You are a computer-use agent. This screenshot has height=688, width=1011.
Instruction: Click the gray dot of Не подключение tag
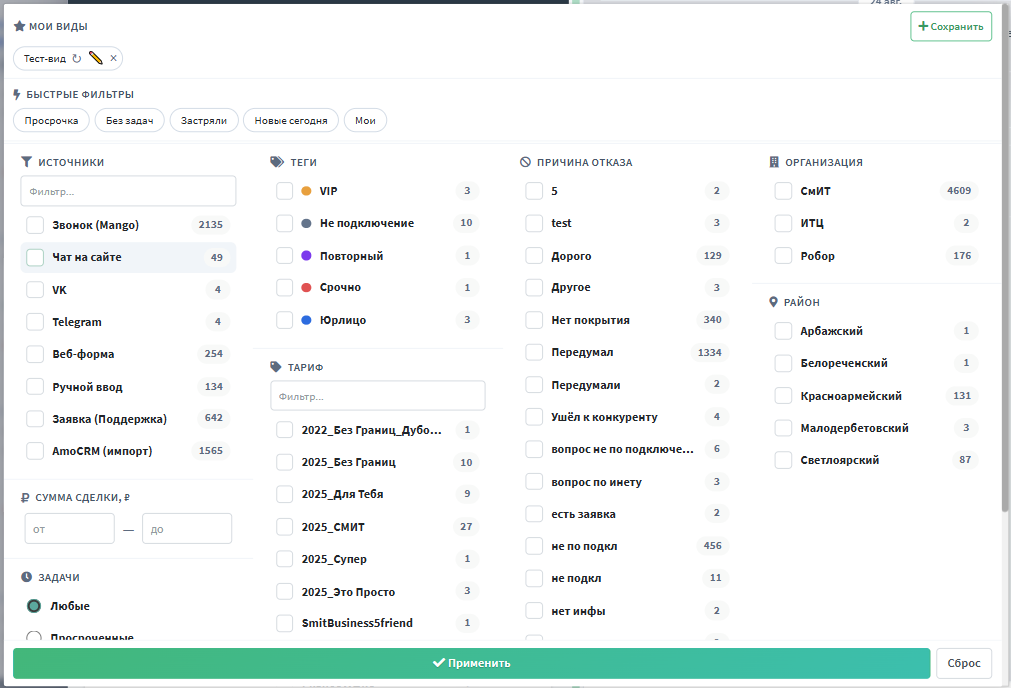306,223
